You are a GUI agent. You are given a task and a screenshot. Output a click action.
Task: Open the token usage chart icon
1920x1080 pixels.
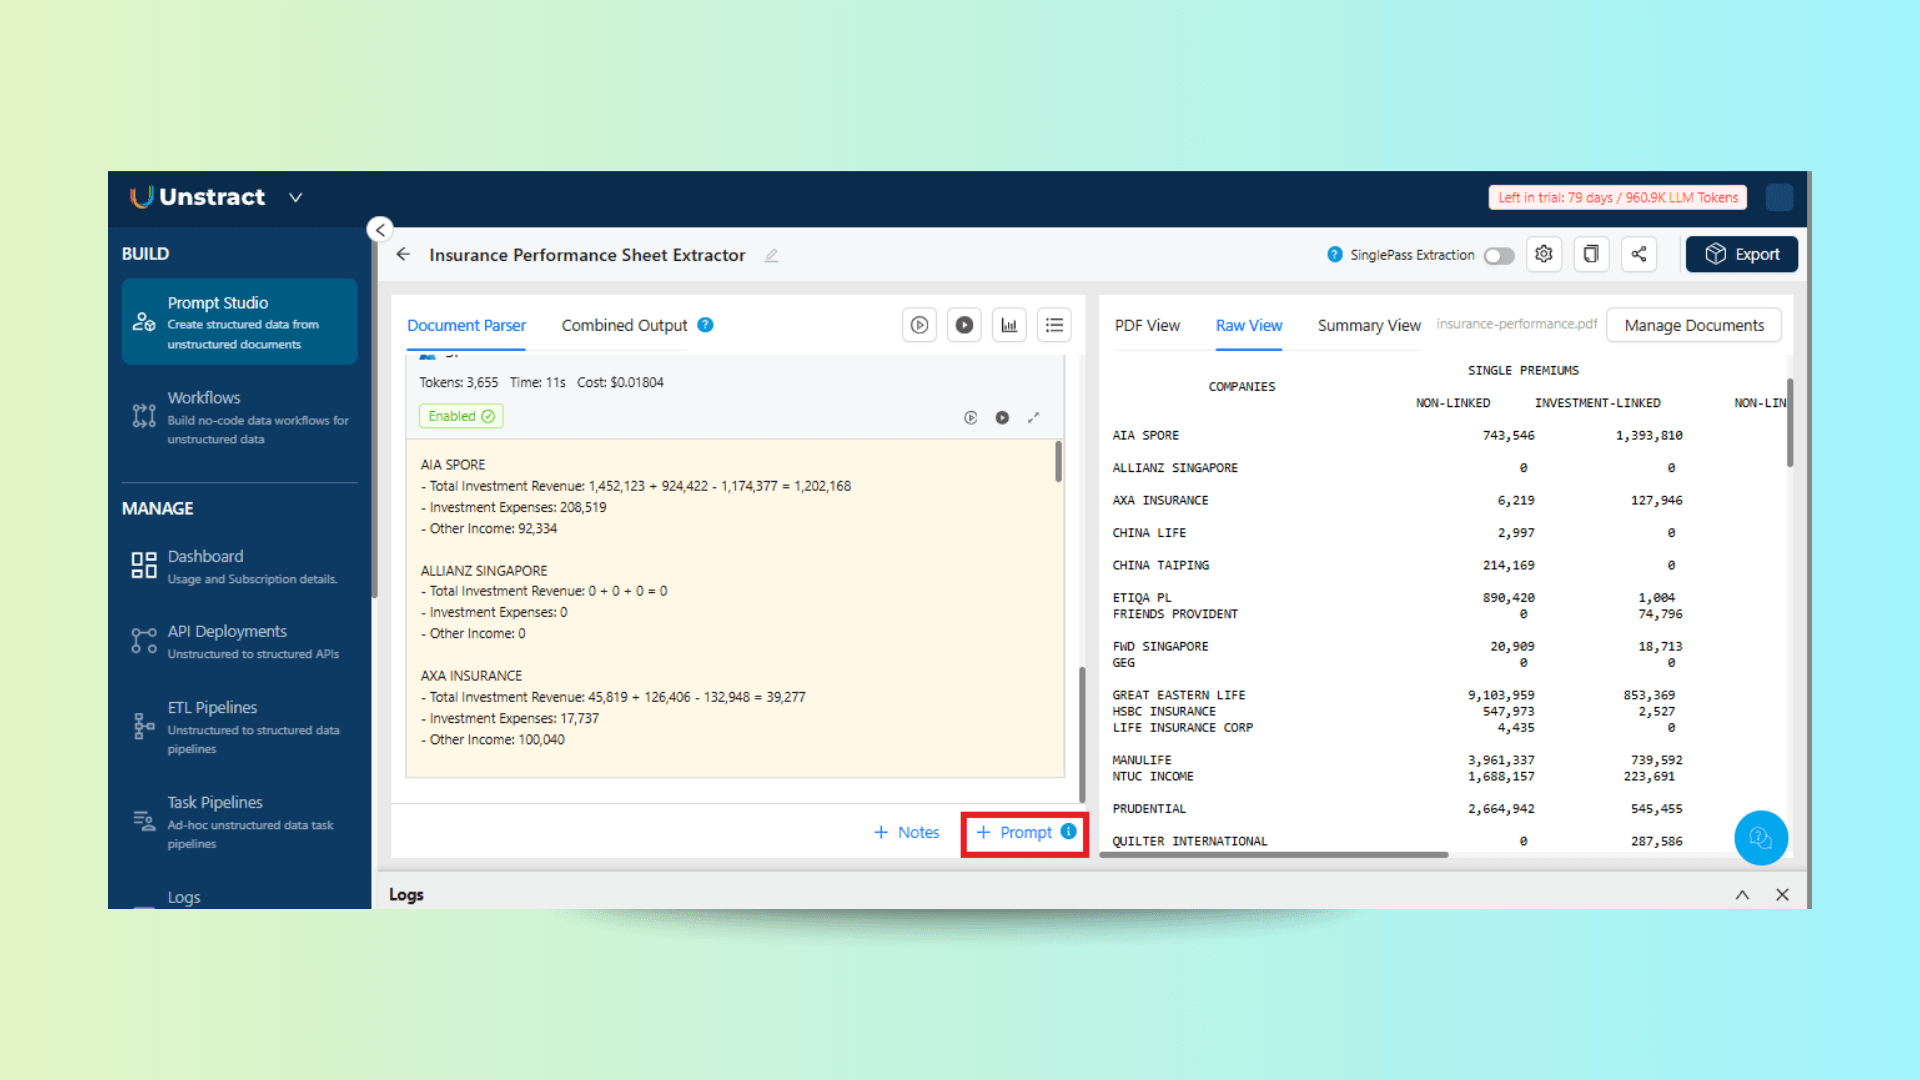(1009, 324)
